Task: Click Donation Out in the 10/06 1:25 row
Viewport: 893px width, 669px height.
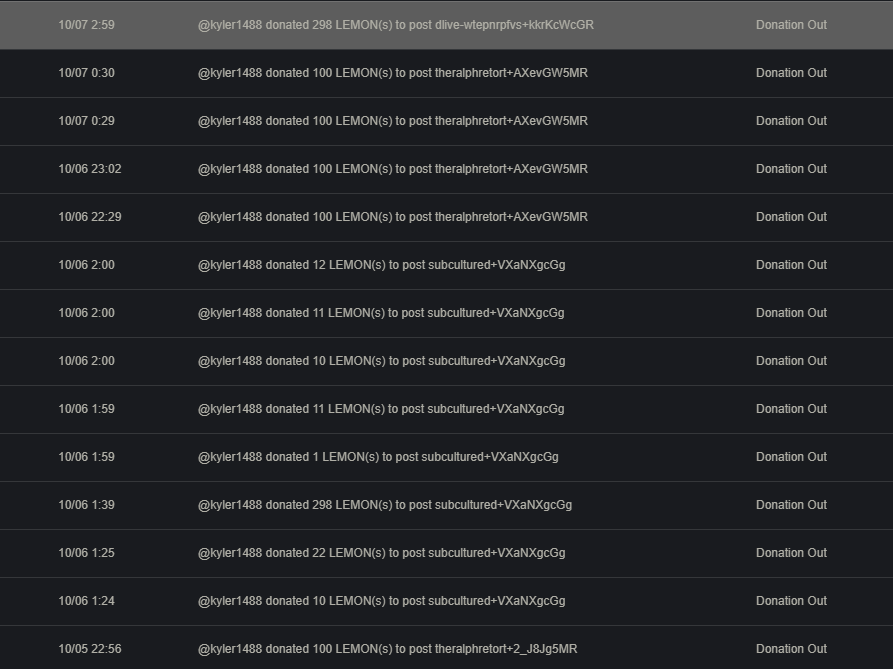Action: click(791, 553)
